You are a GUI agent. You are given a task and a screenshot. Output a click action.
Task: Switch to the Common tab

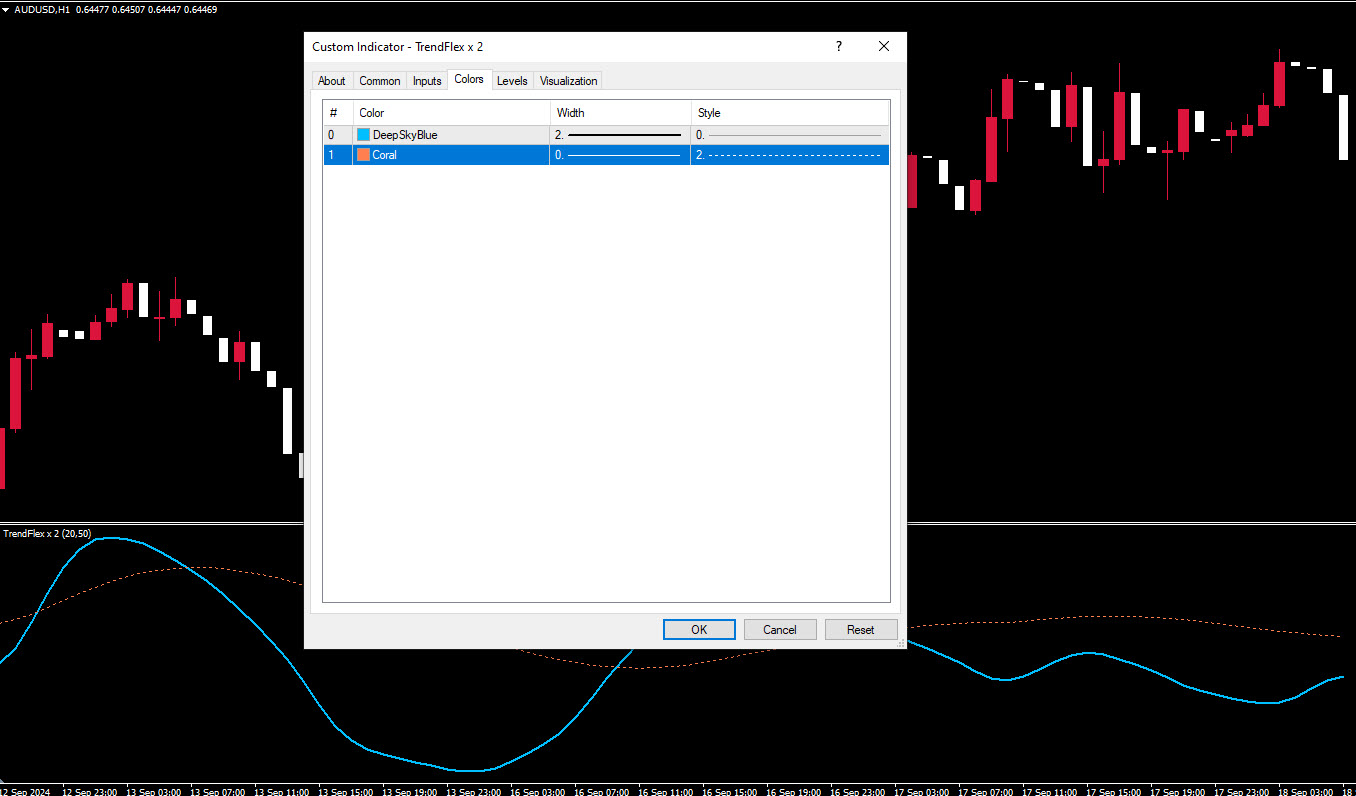pyautogui.click(x=380, y=81)
